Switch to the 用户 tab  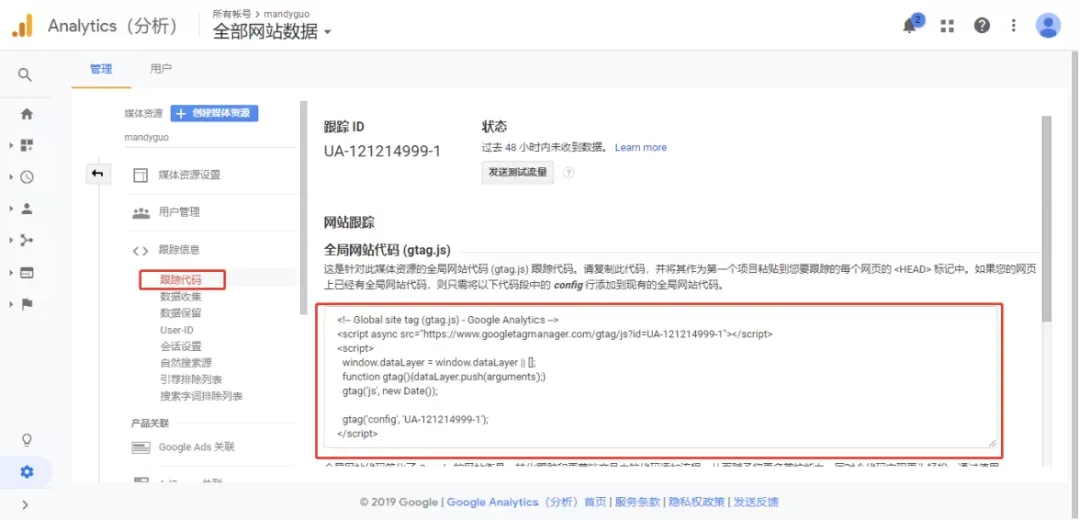click(160, 69)
